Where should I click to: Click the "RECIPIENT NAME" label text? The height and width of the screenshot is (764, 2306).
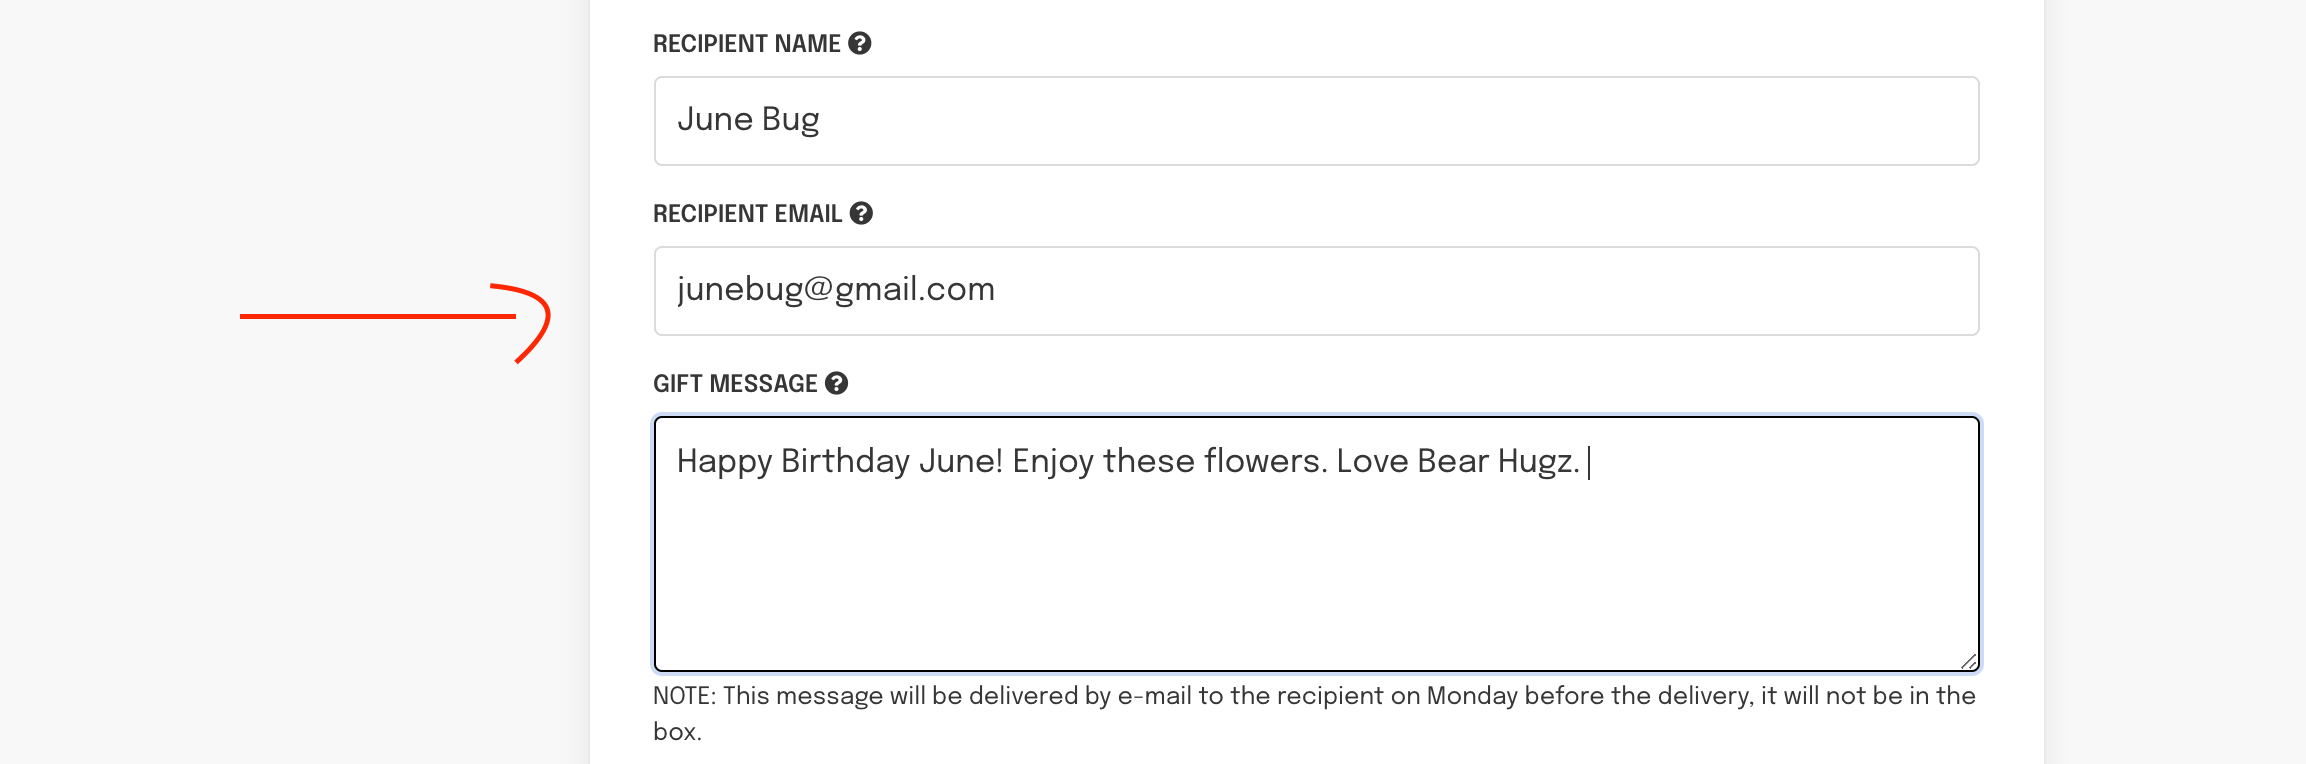pyautogui.click(x=746, y=44)
